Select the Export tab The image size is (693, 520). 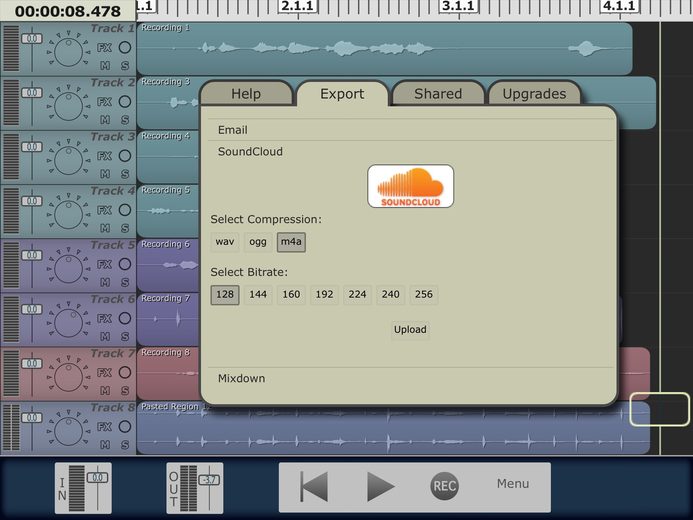coord(343,94)
